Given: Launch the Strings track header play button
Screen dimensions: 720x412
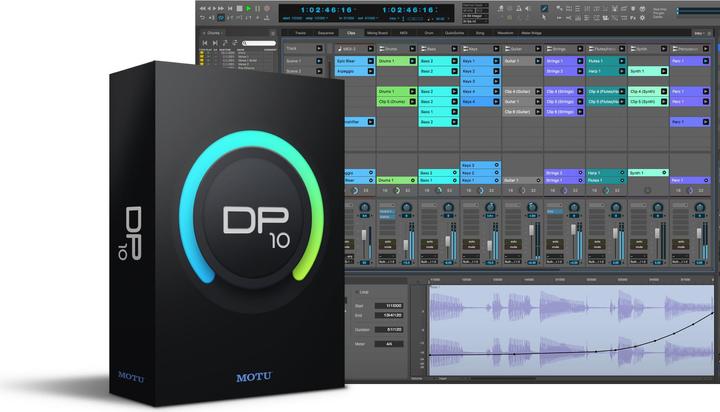Looking at the screenshot, I should coord(580,49).
